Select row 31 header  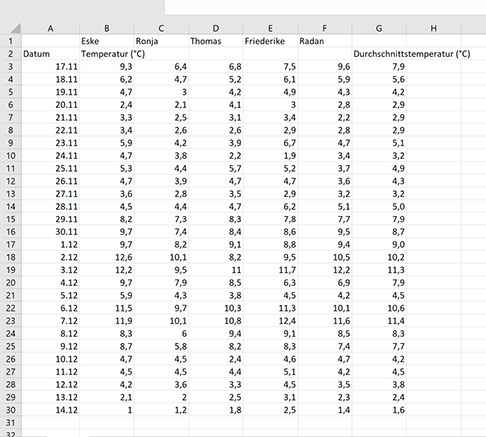click(11, 423)
